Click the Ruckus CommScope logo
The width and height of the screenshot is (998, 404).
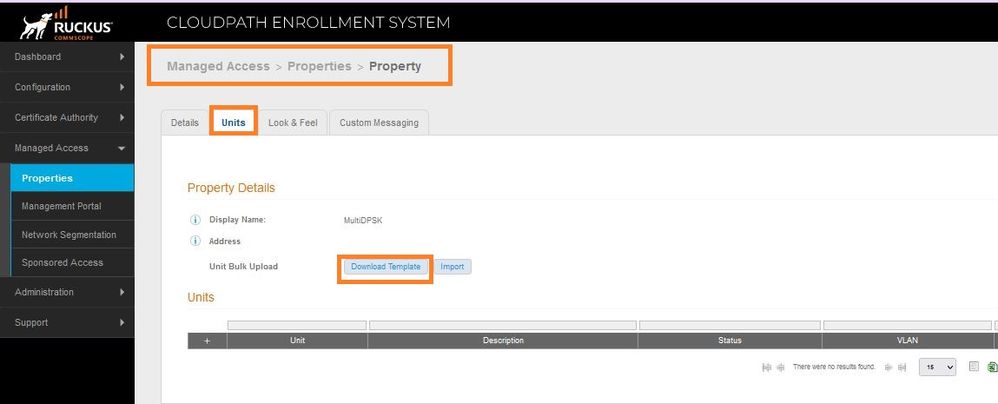(x=66, y=23)
